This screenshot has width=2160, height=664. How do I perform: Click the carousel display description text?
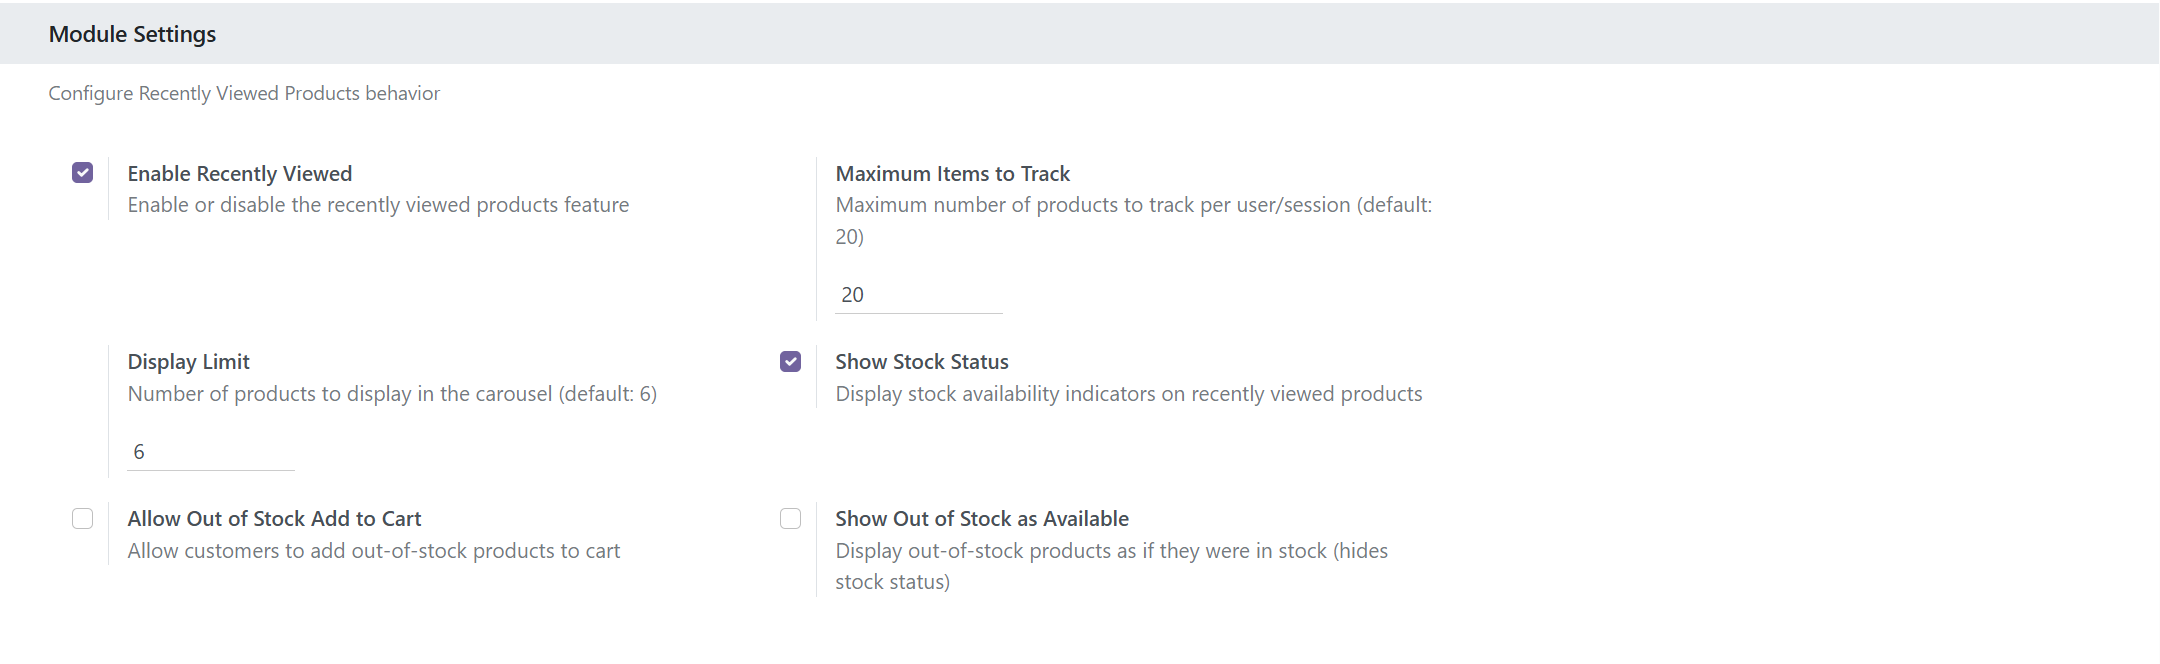click(x=392, y=393)
